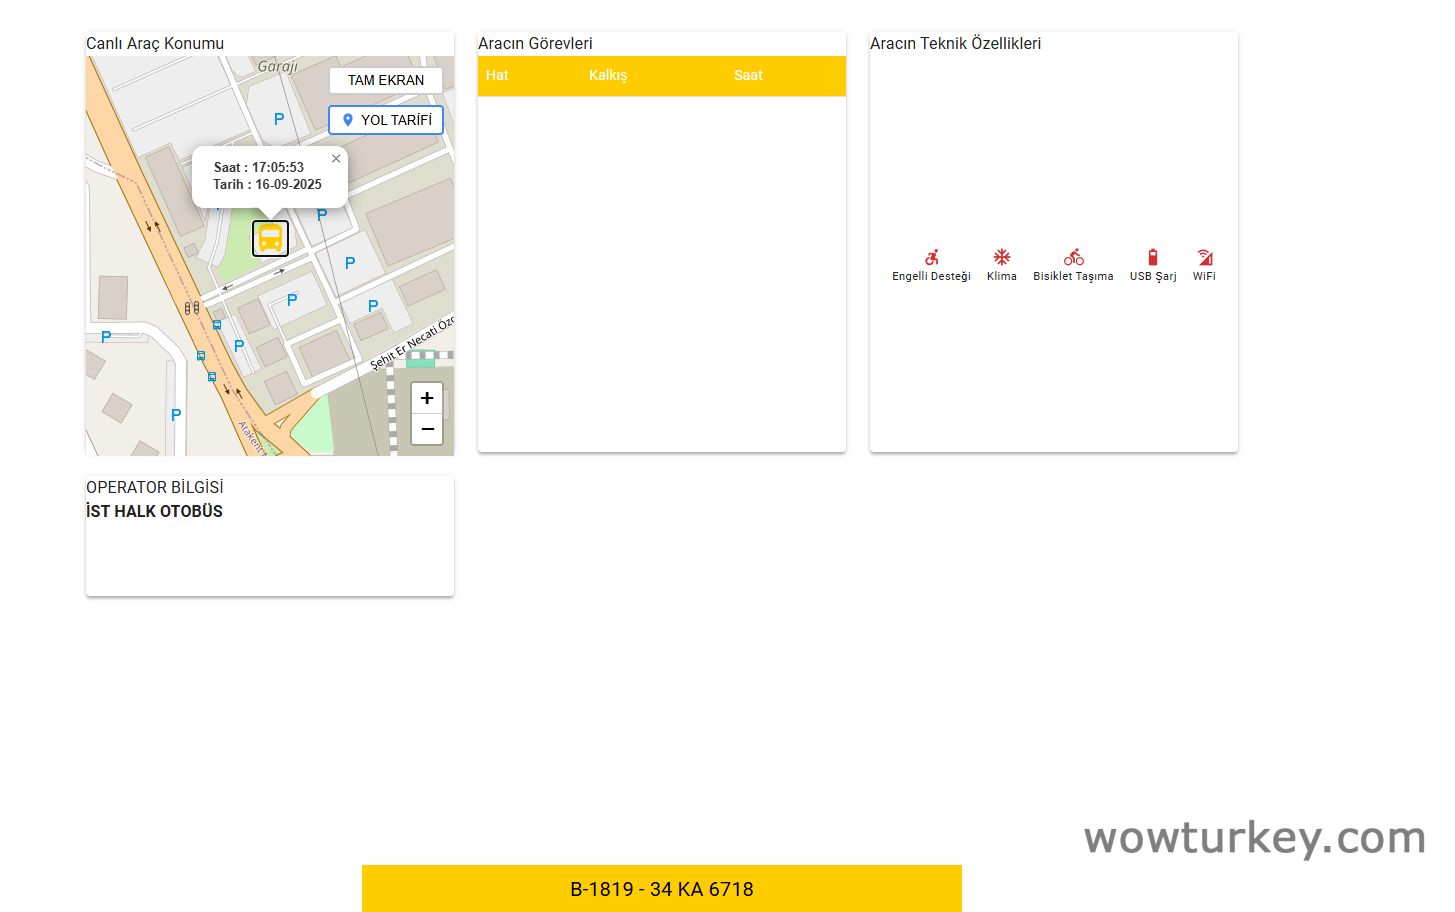Image resolution: width=1455 pixels, height=912 pixels.
Task: Click the Şehit Er Necati street label
Action: [x=410, y=343]
